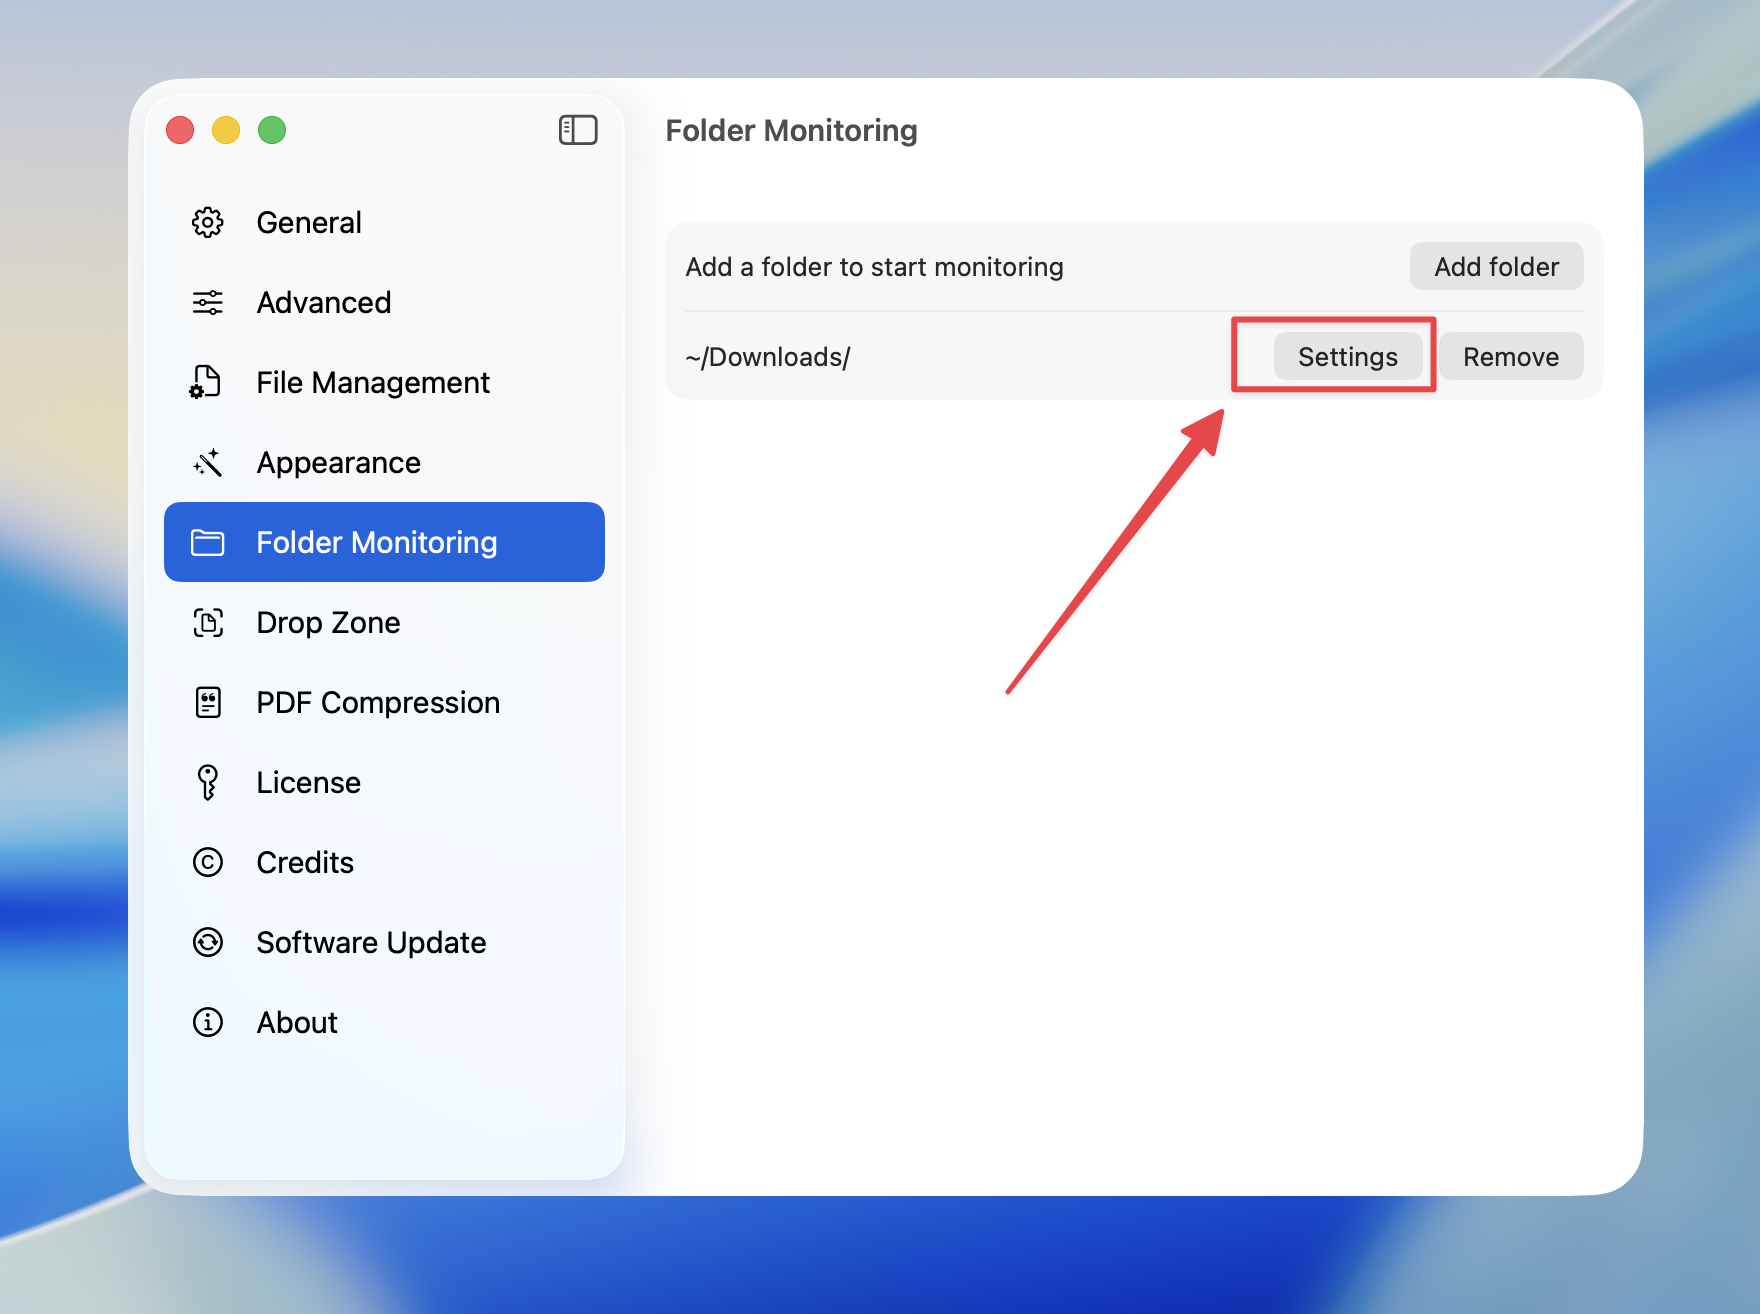
Task: Select the Appearance wand icon
Action: (208, 462)
